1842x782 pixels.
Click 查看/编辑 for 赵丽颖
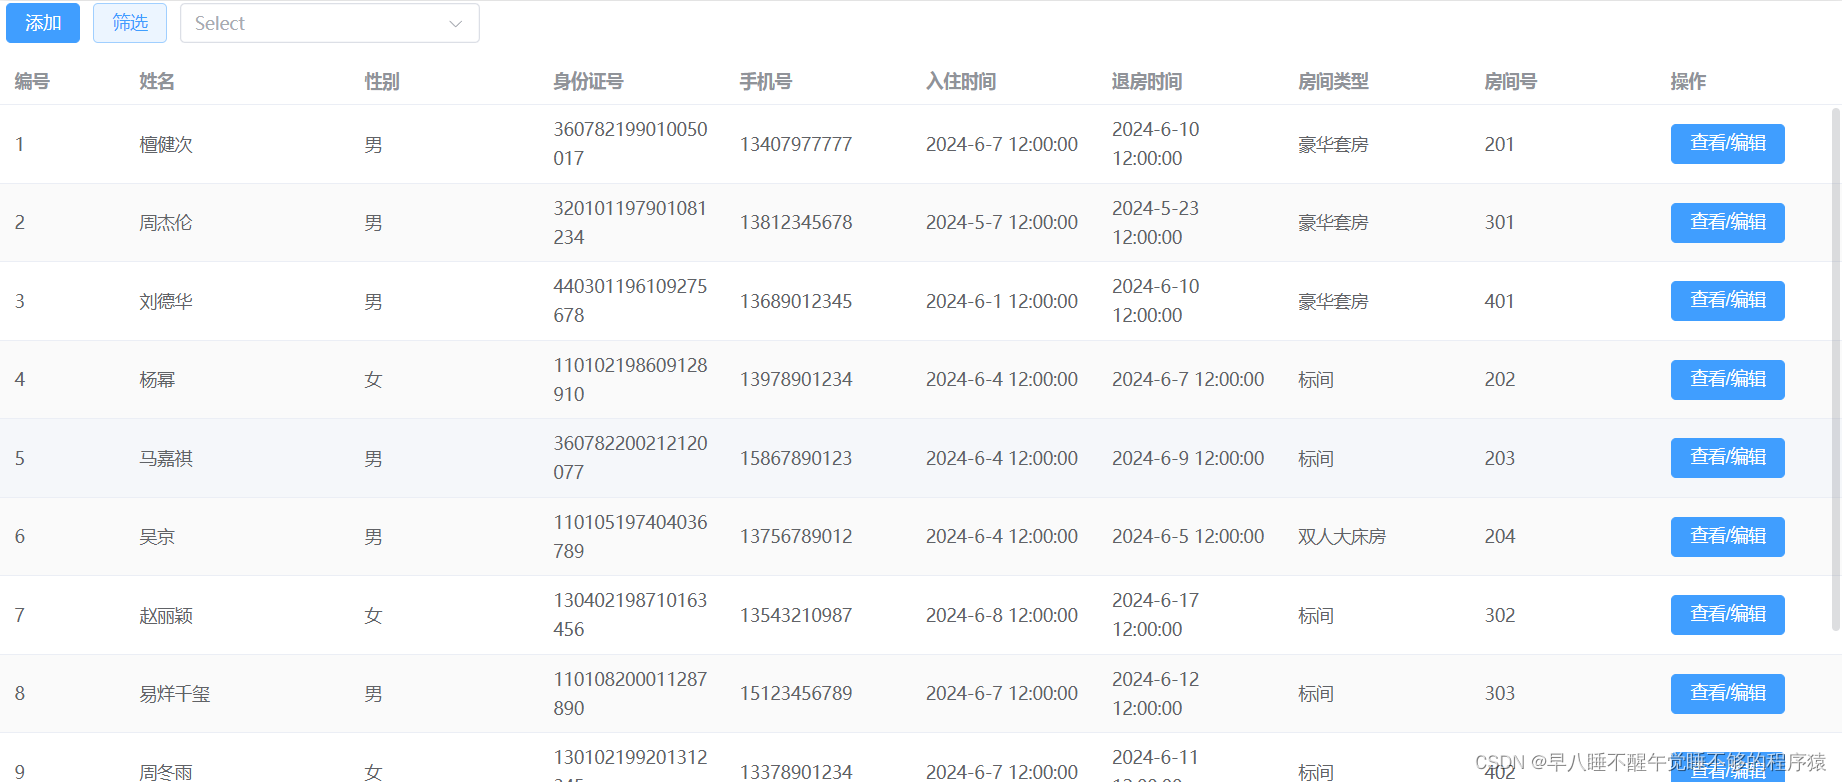(1727, 615)
